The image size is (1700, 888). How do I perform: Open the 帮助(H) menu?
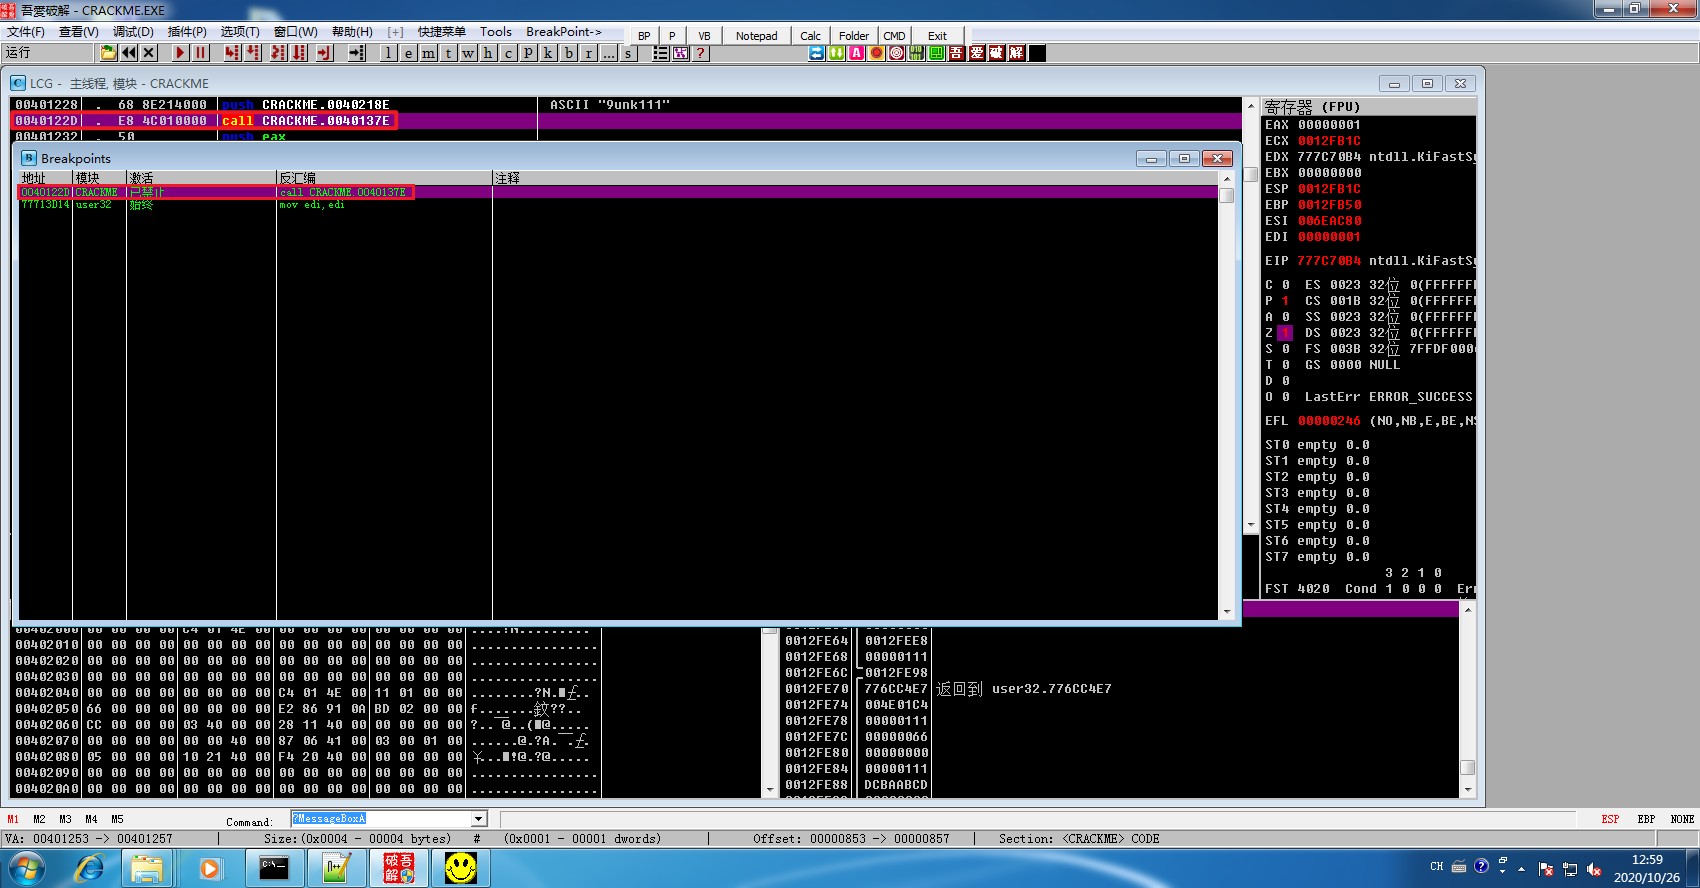pos(352,32)
